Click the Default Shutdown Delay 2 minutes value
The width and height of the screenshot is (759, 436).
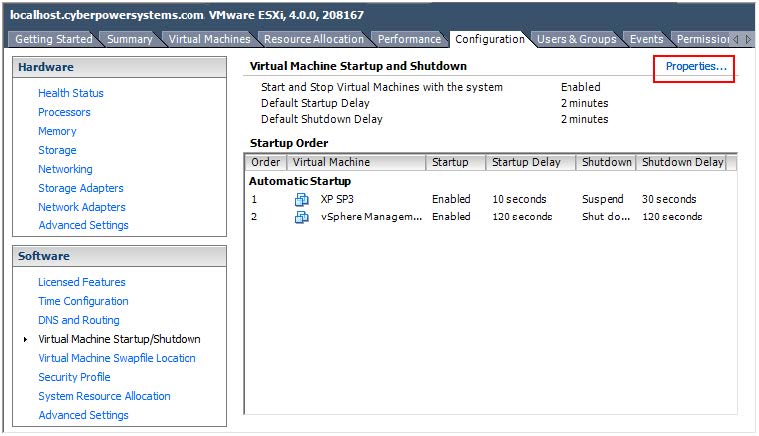coord(584,119)
